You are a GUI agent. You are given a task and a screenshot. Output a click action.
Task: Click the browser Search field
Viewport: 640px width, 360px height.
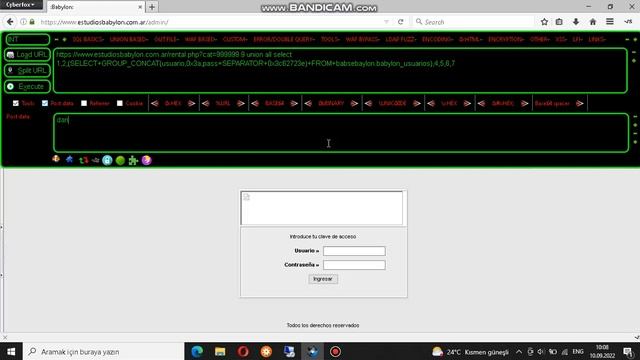[473, 22]
